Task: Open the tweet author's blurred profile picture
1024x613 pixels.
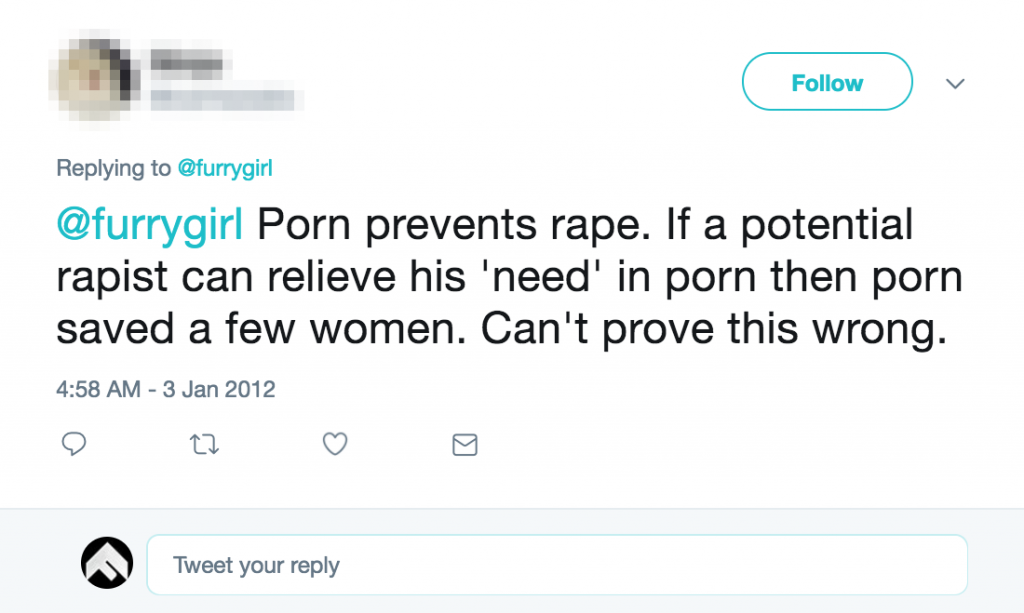Action: 94,78
